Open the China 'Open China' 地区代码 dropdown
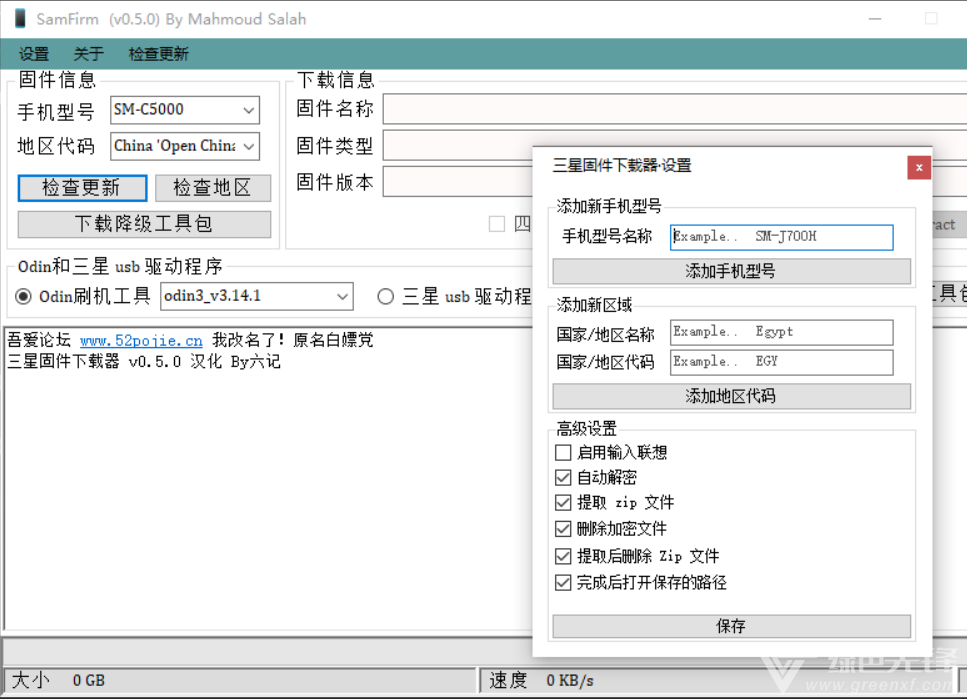The image size is (967, 699). [248, 146]
